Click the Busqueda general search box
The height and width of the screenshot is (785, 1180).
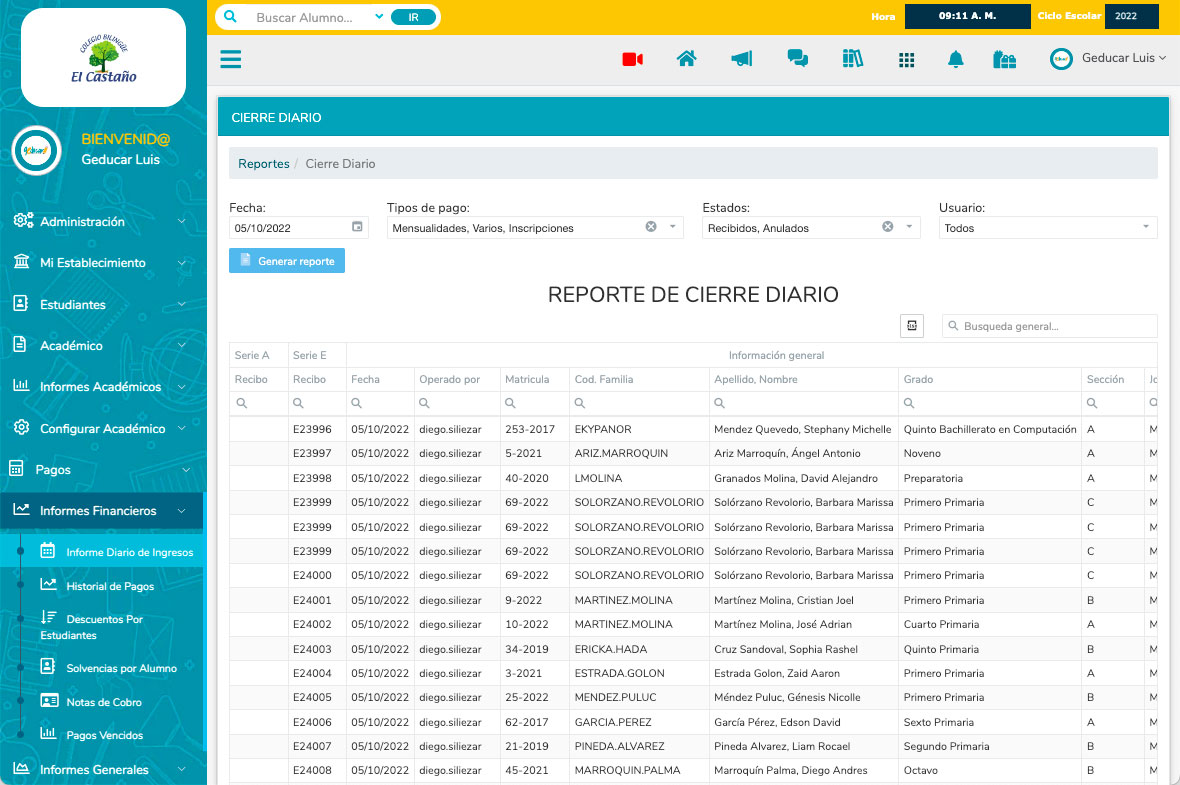(x=1050, y=326)
